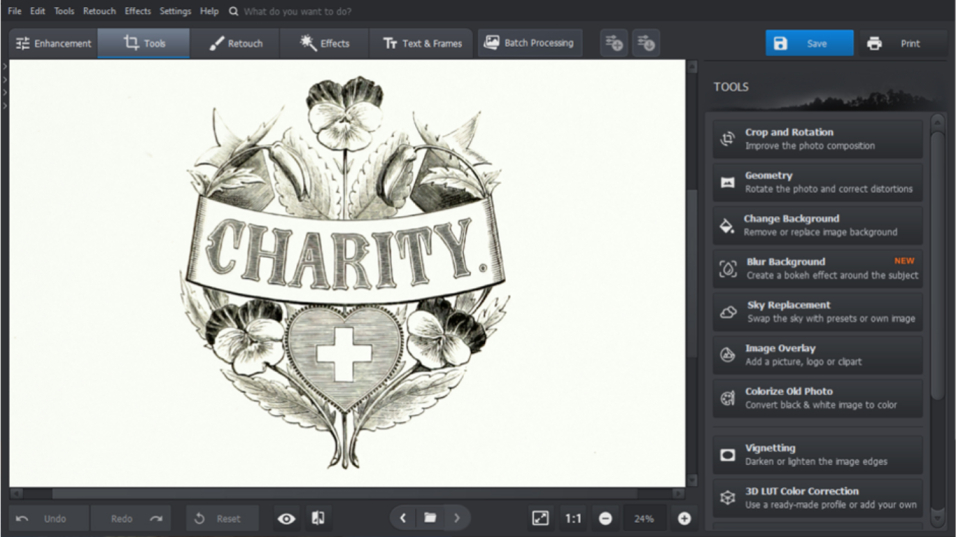Screen dimensions: 956x537
Task: Click the Save button
Action: click(x=809, y=43)
